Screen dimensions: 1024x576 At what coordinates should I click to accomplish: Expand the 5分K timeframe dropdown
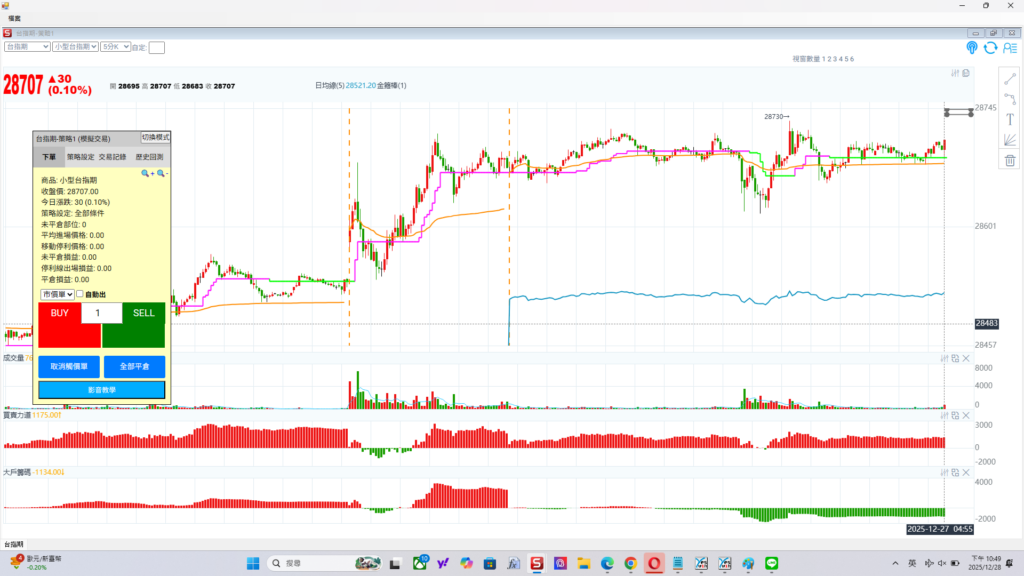115,47
